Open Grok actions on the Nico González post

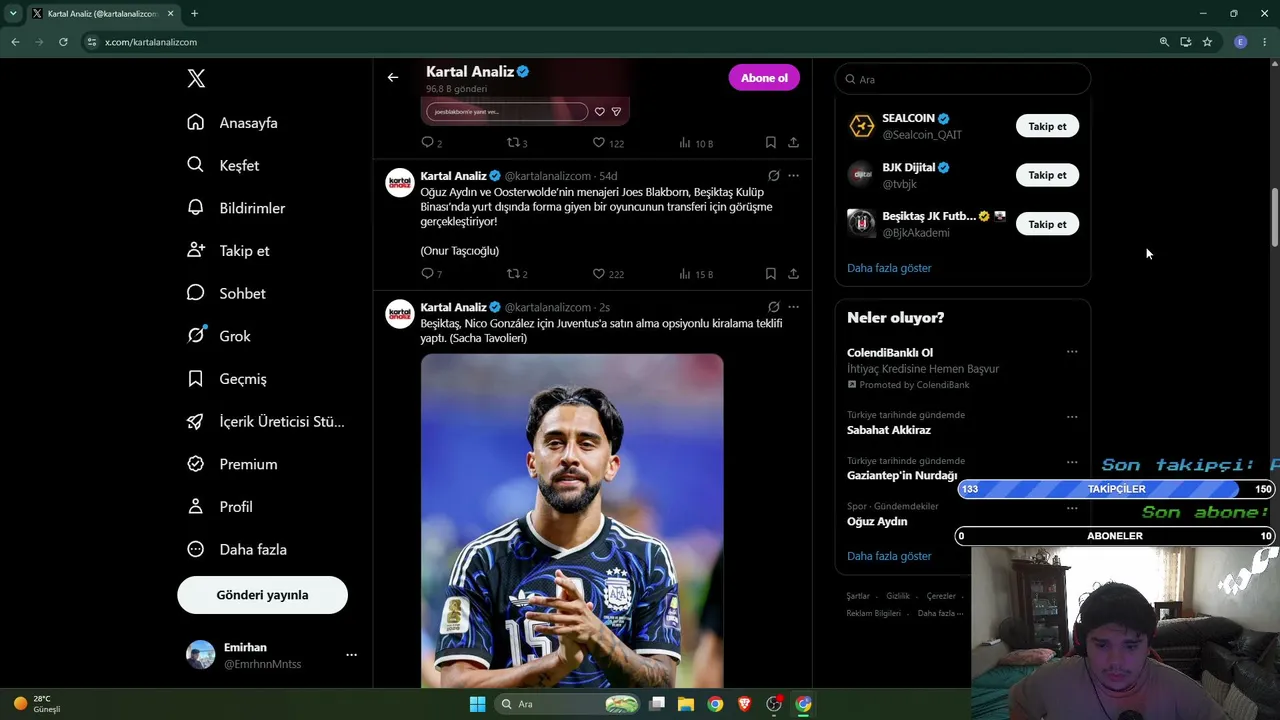[773, 307]
